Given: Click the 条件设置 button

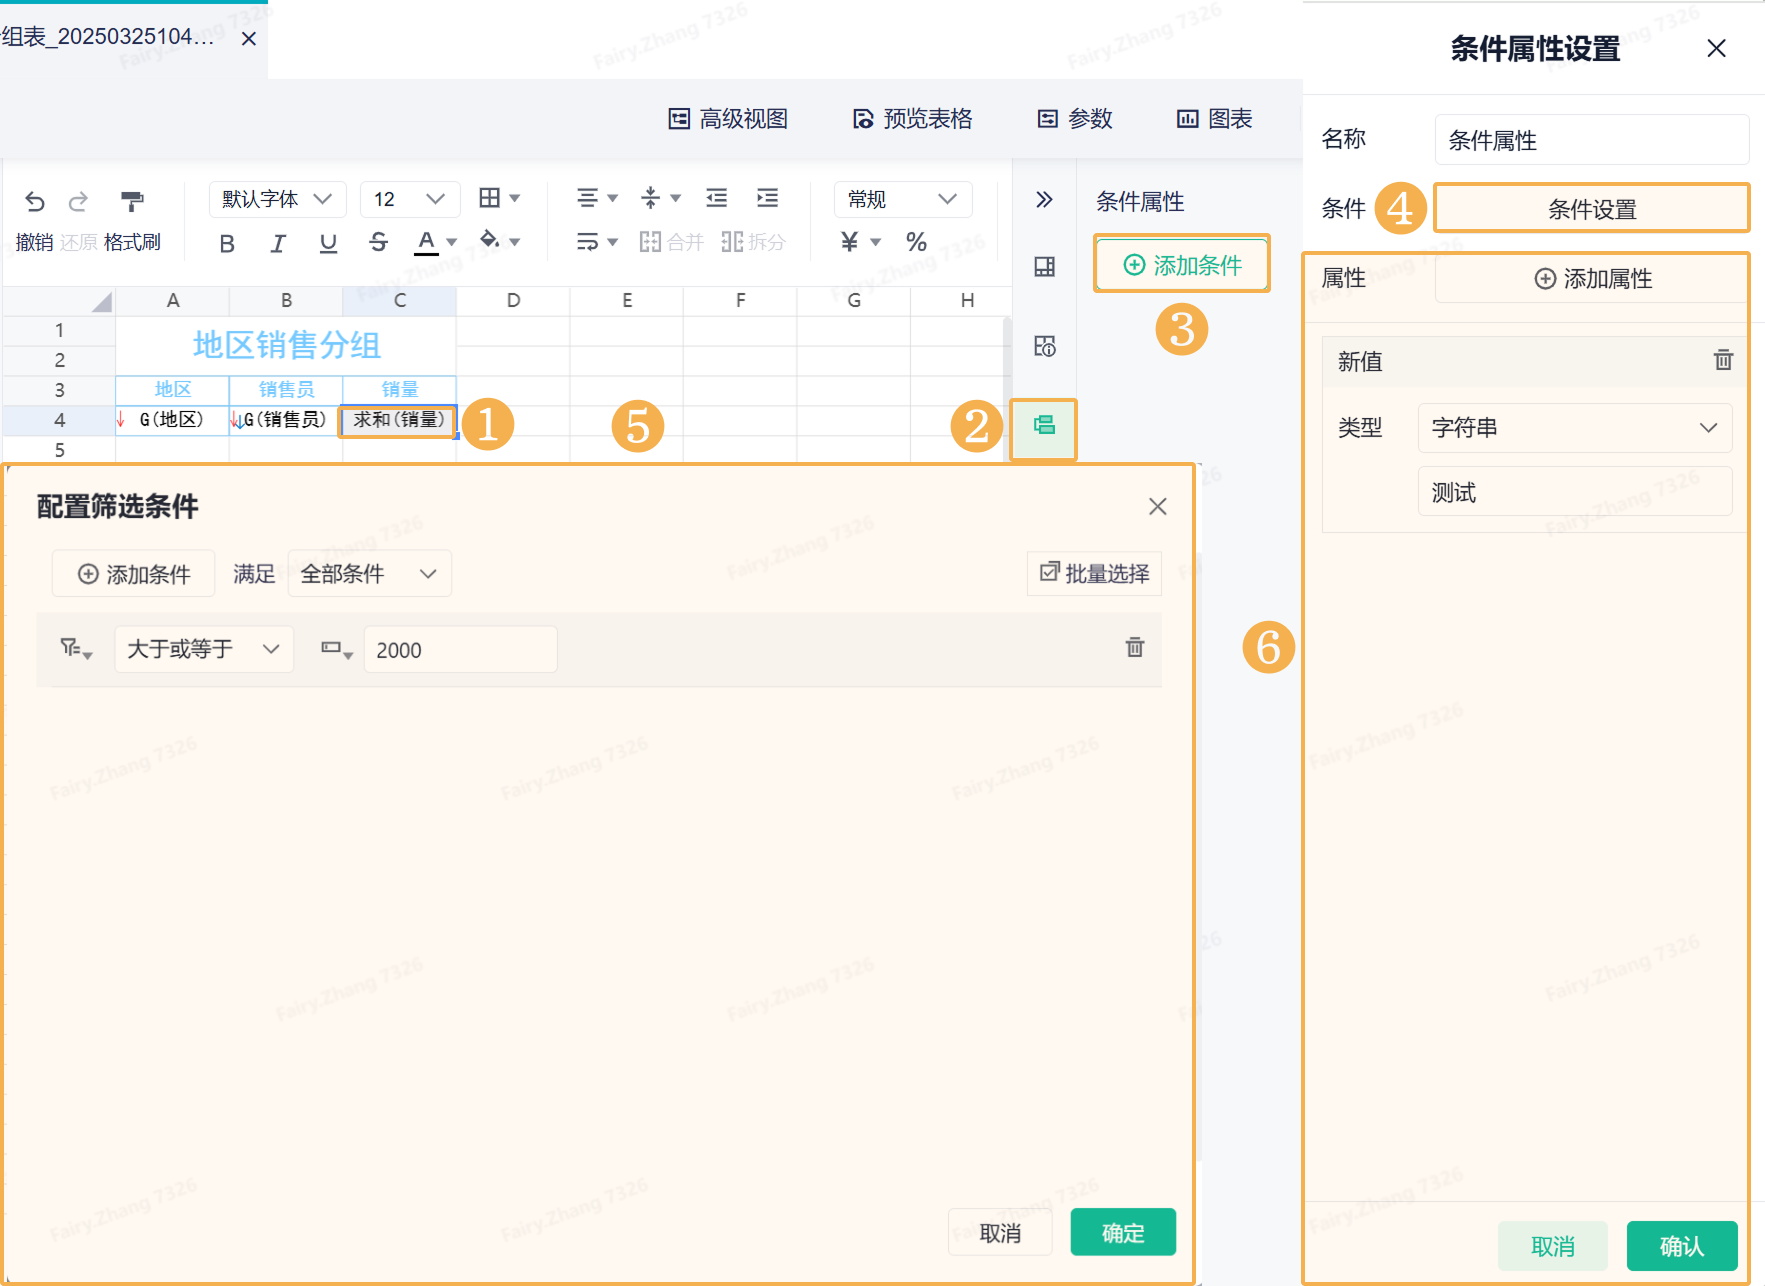Looking at the screenshot, I should click(1592, 209).
